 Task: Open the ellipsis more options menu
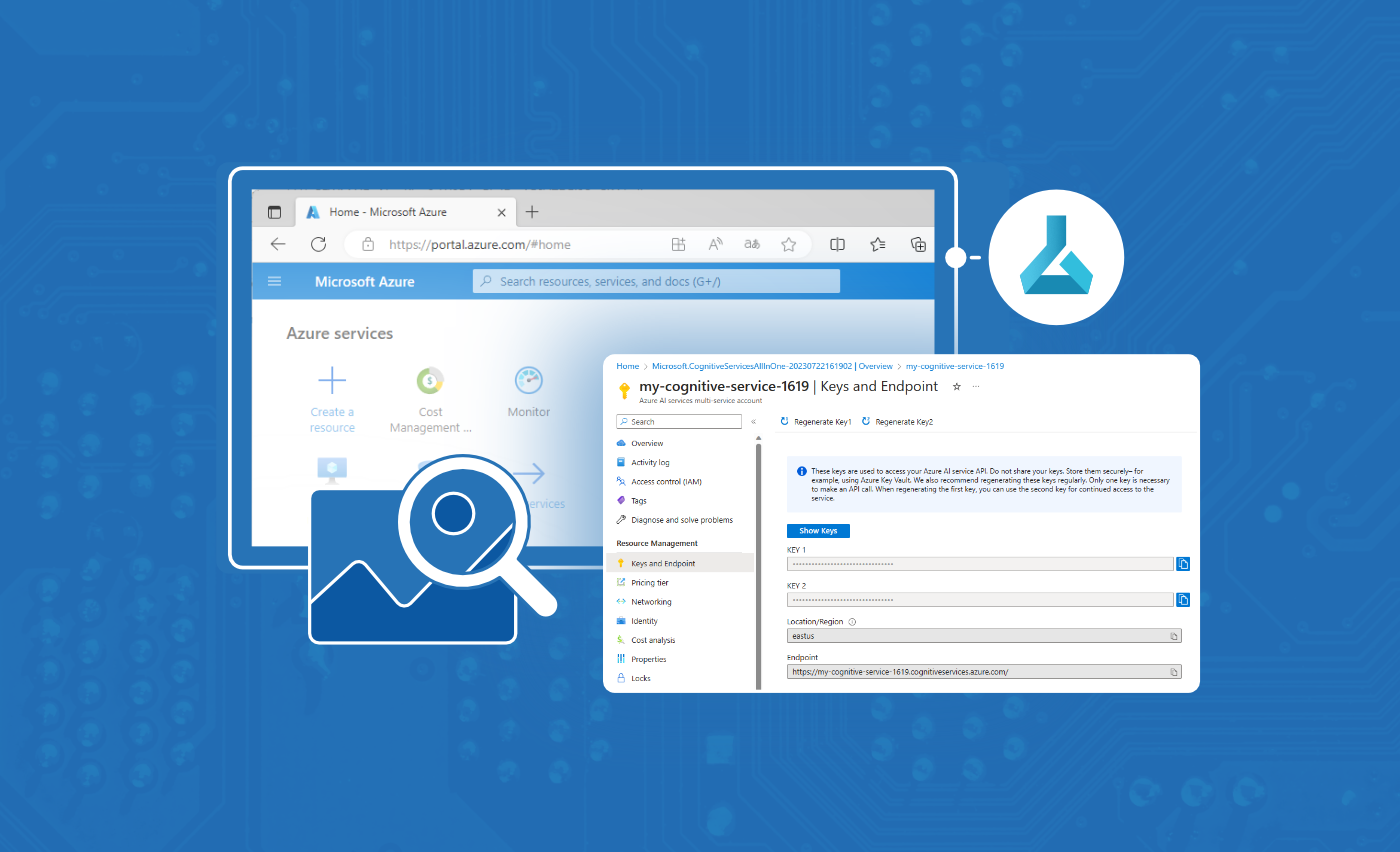976,386
